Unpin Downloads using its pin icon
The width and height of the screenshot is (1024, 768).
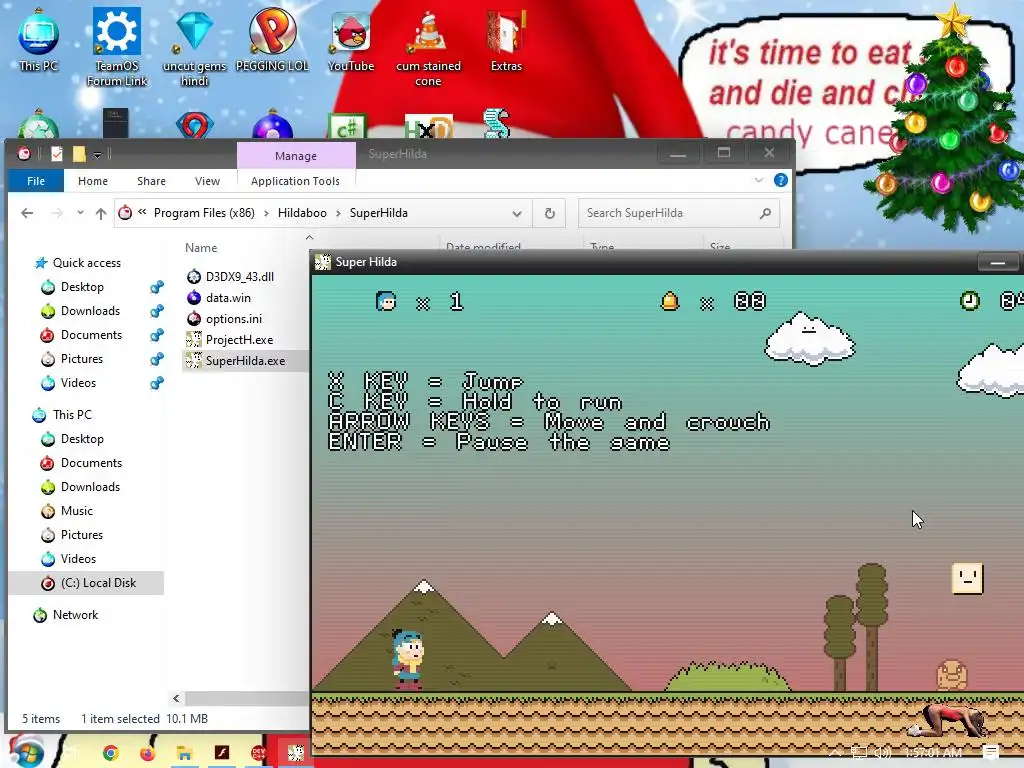pos(157,311)
